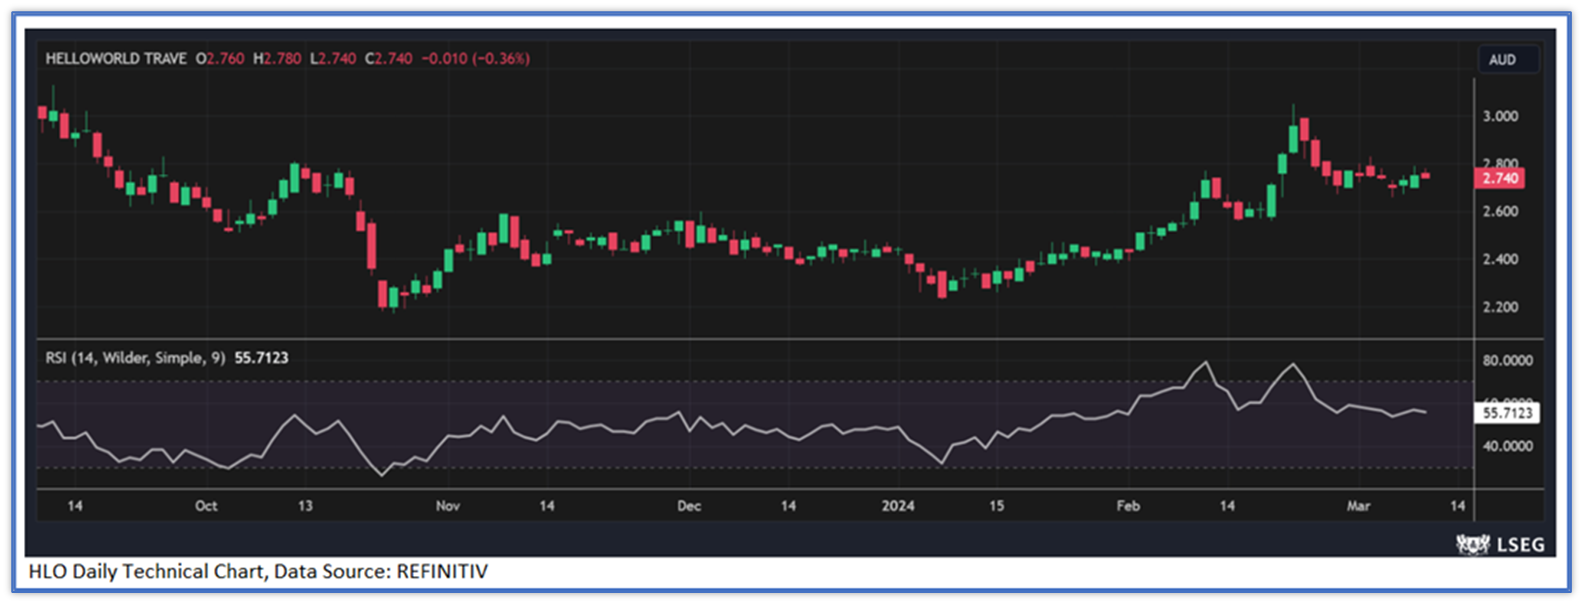Click the HELLOWORLD TRAVE symbol title

pos(116,59)
